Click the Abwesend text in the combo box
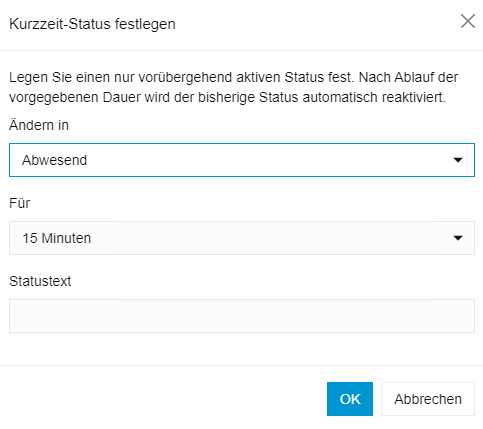The image size is (483, 429). coord(55,160)
